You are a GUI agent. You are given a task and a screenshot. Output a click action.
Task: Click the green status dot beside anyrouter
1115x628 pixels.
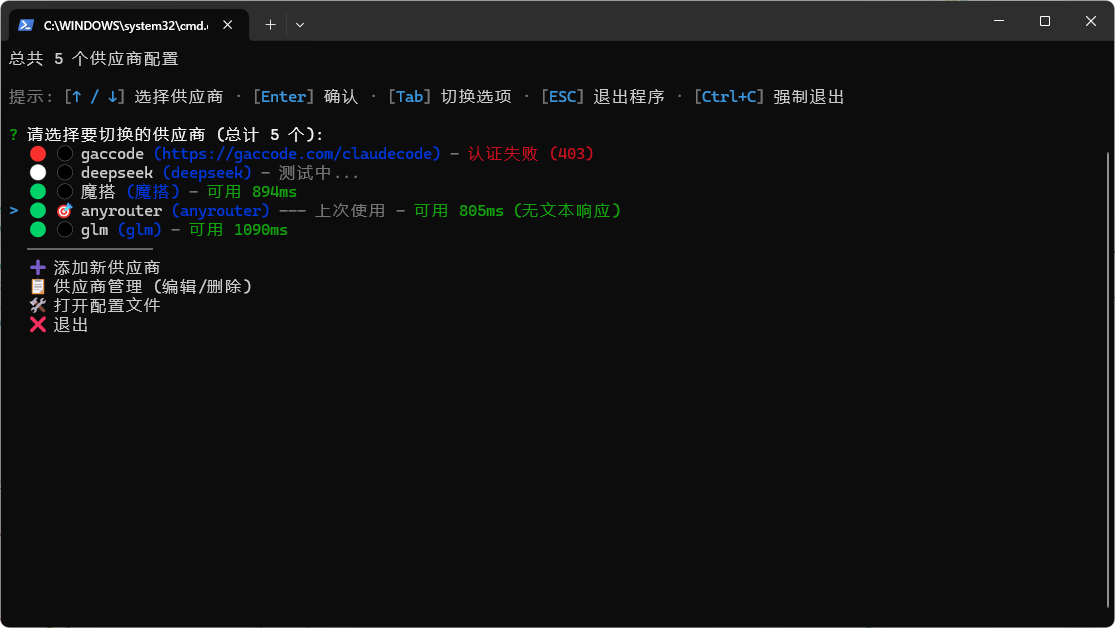(x=38, y=211)
